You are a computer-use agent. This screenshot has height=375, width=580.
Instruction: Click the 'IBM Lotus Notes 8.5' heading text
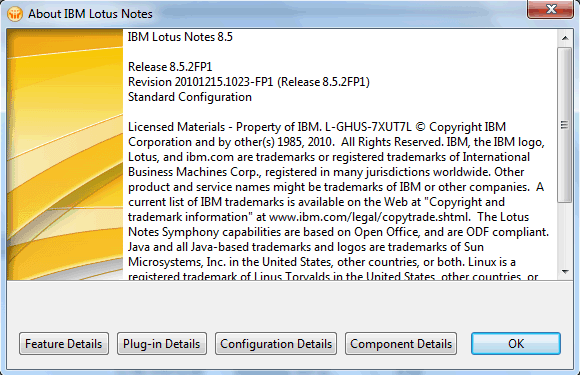pos(180,37)
